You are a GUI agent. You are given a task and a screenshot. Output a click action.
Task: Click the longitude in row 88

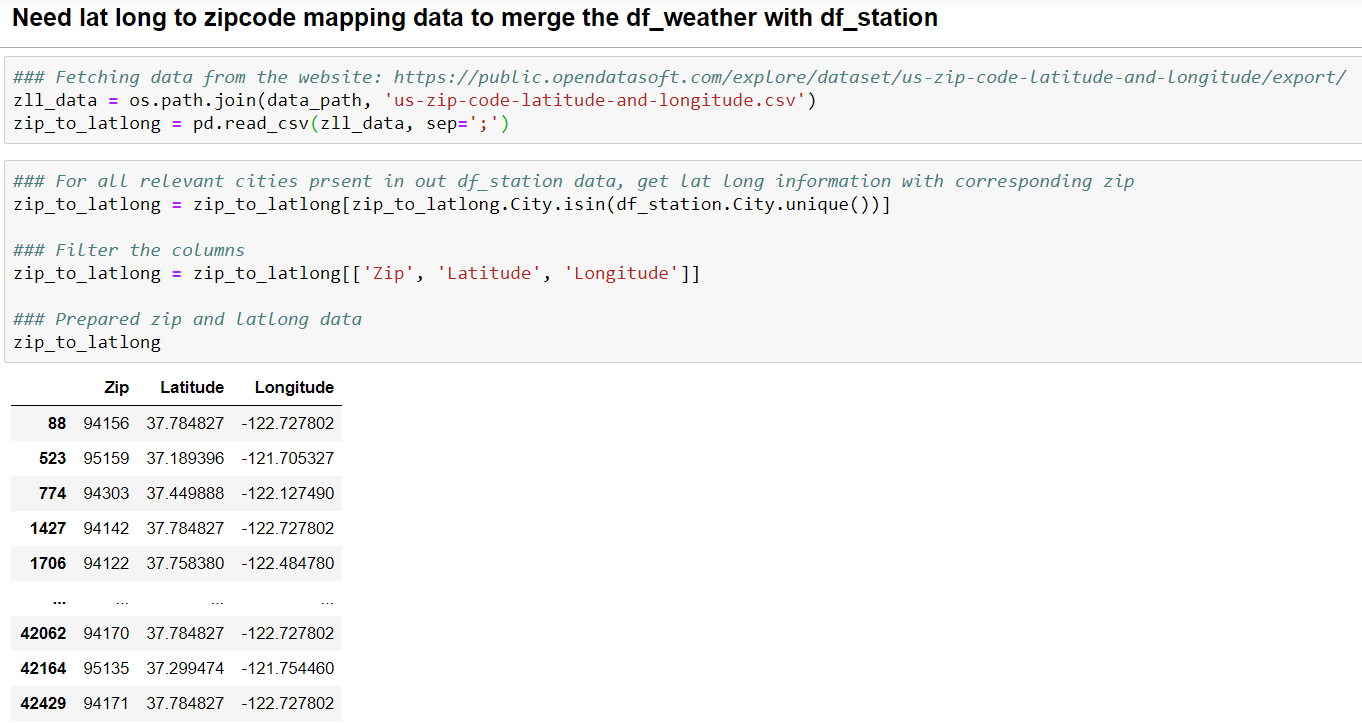coord(288,423)
